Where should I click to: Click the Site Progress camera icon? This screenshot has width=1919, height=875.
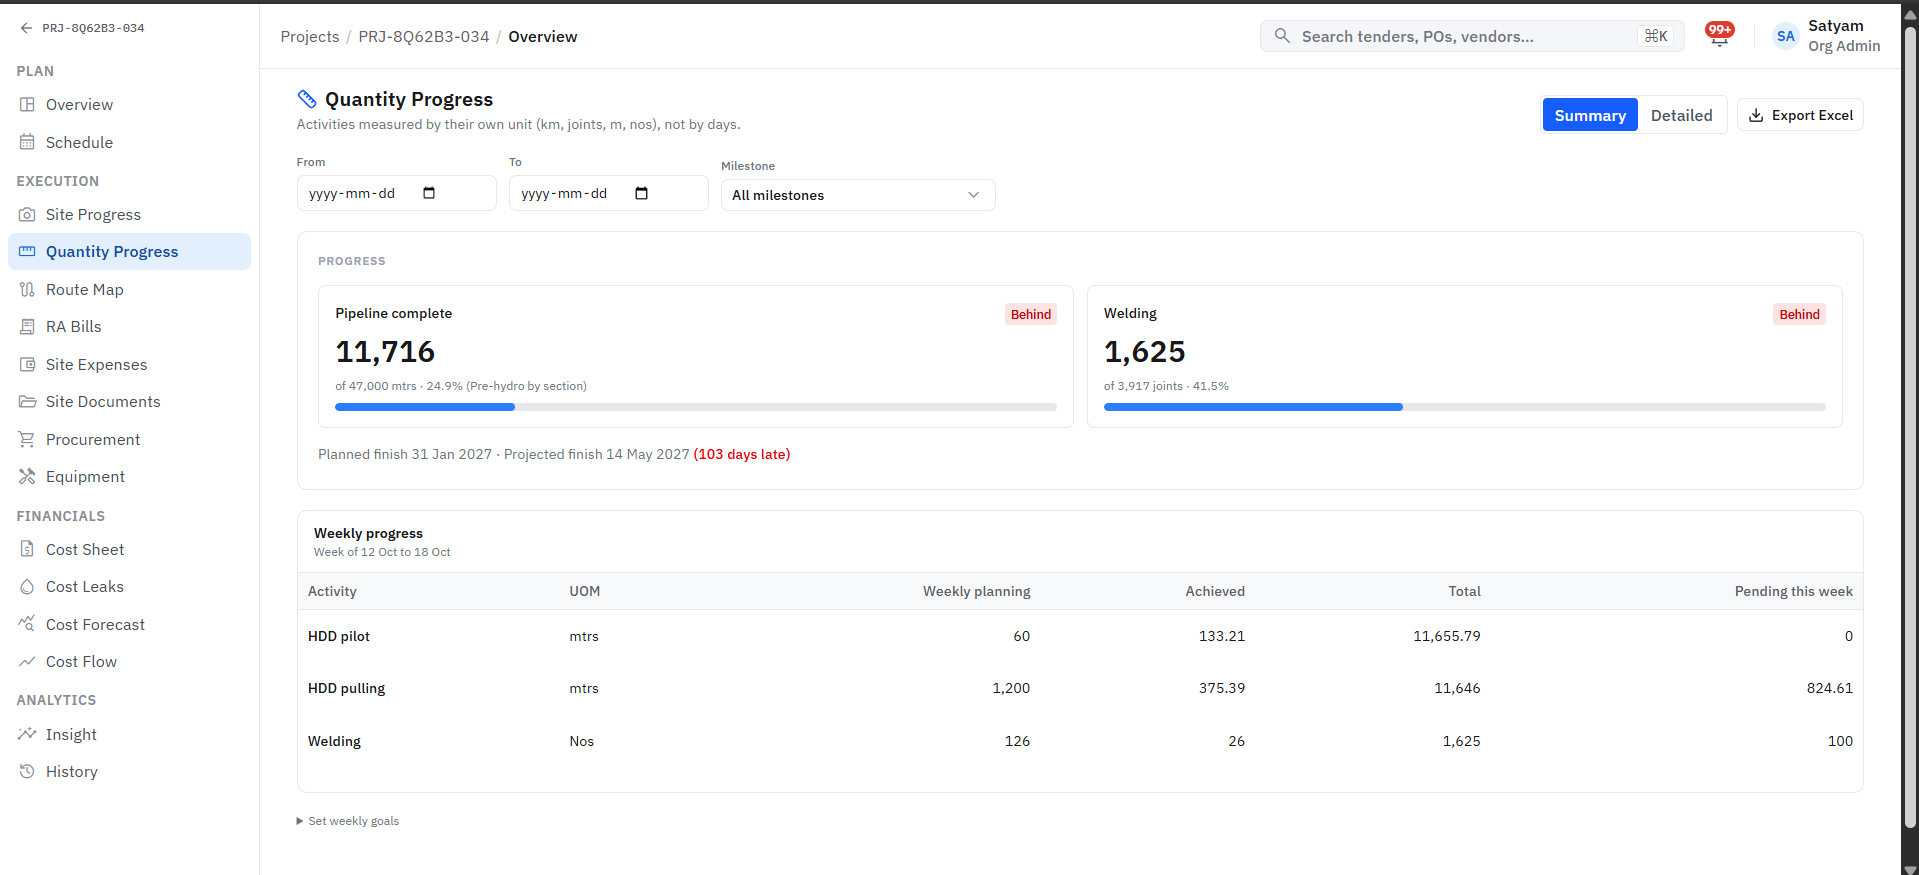(x=27, y=214)
